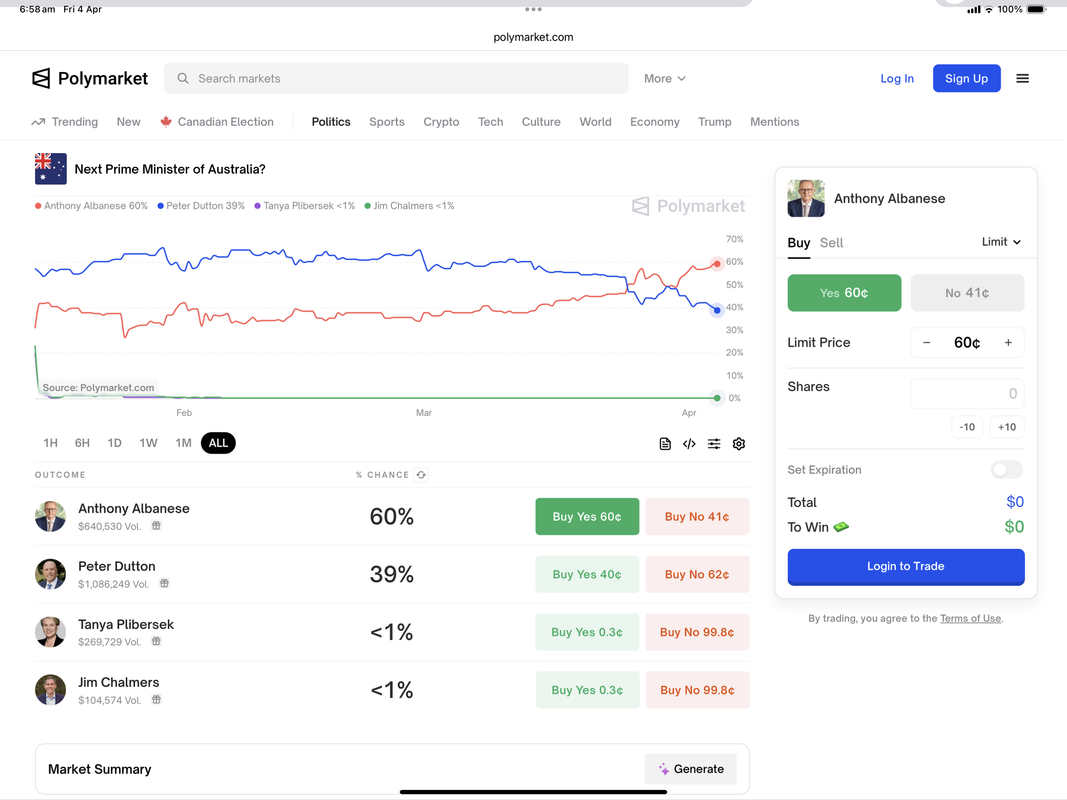This screenshot has width=1067, height=800.
Task: Click Peter Dutton's avatar in outcomes
Action: pyautogui.click(x=50, y=574)
